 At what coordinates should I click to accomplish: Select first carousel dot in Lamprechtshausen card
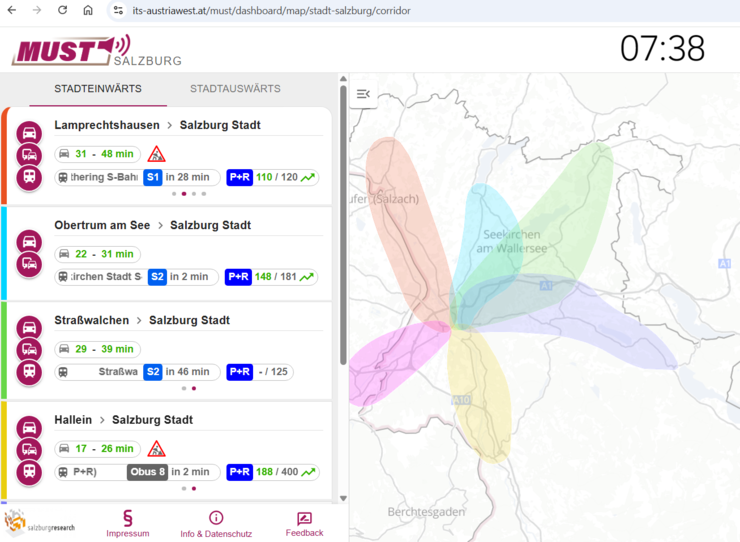(x=174, y=194)
